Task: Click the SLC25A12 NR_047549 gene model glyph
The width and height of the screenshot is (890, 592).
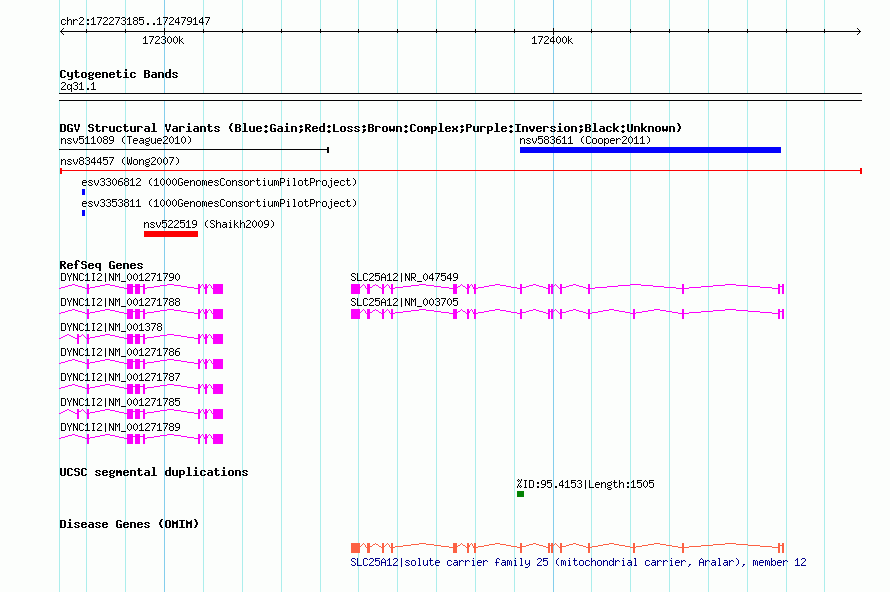Action: [x=568, y=289]
